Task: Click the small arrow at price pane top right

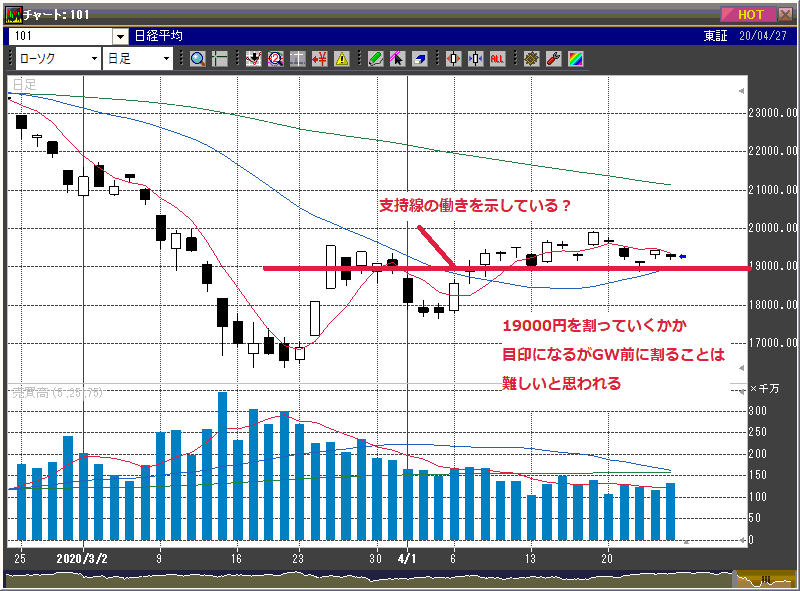Action: [x=741, y=91]
